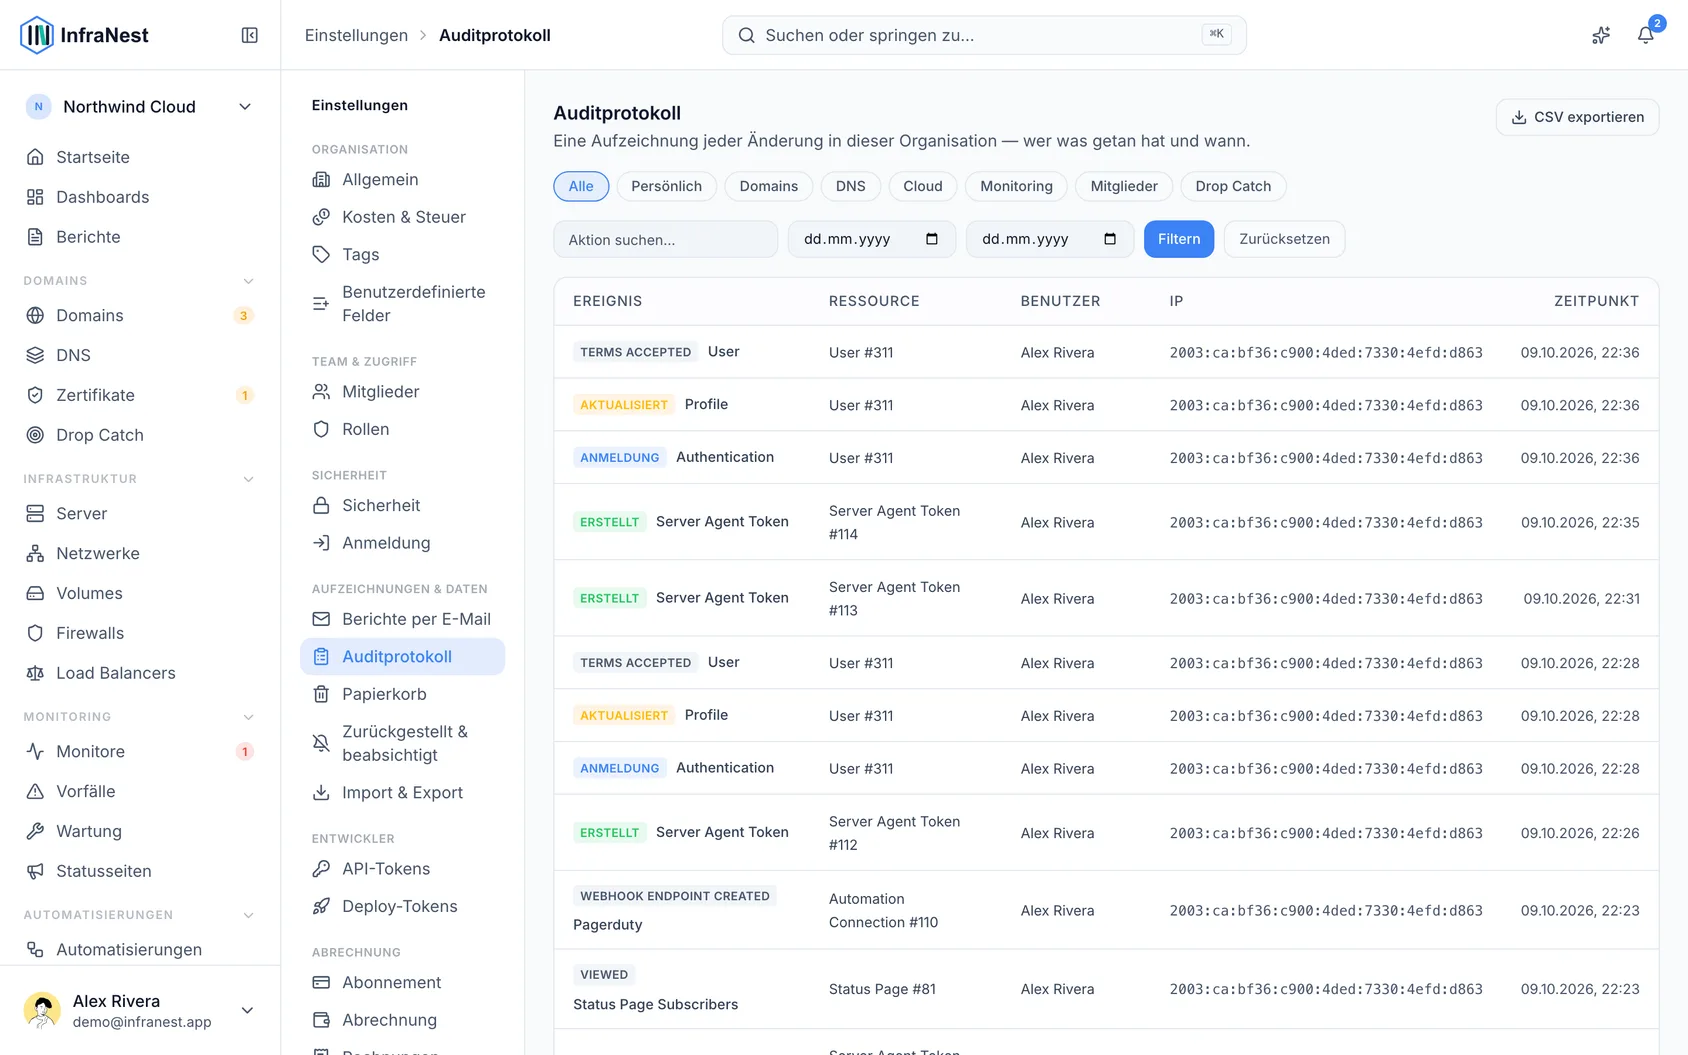The image size is (1688, 1055).
Task: Collapse the INFRASTRUKTUR sidebar section
Action: pyautogui.click(x=248, y=479)
